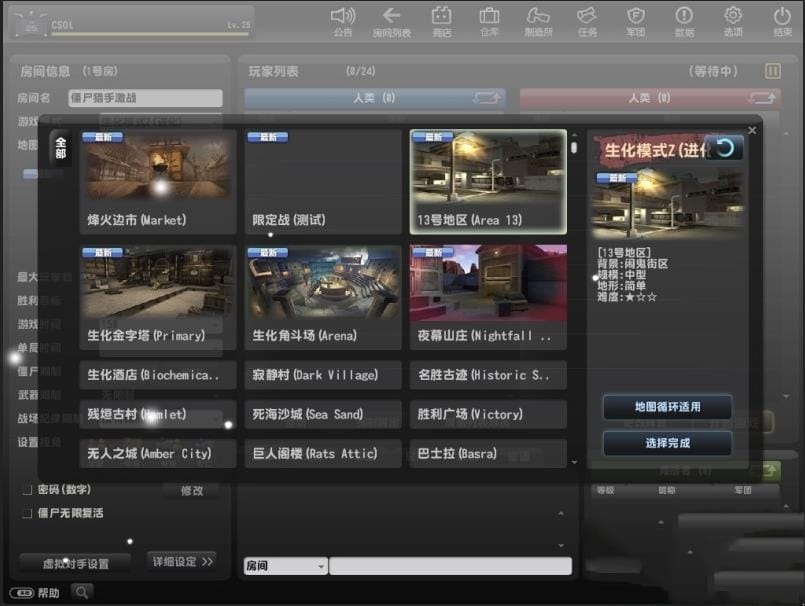Image resolution: width=805 pixels, height=606 pixels.
Task: Toggle the 帮助 help switch
Action: tap(22, 593)
